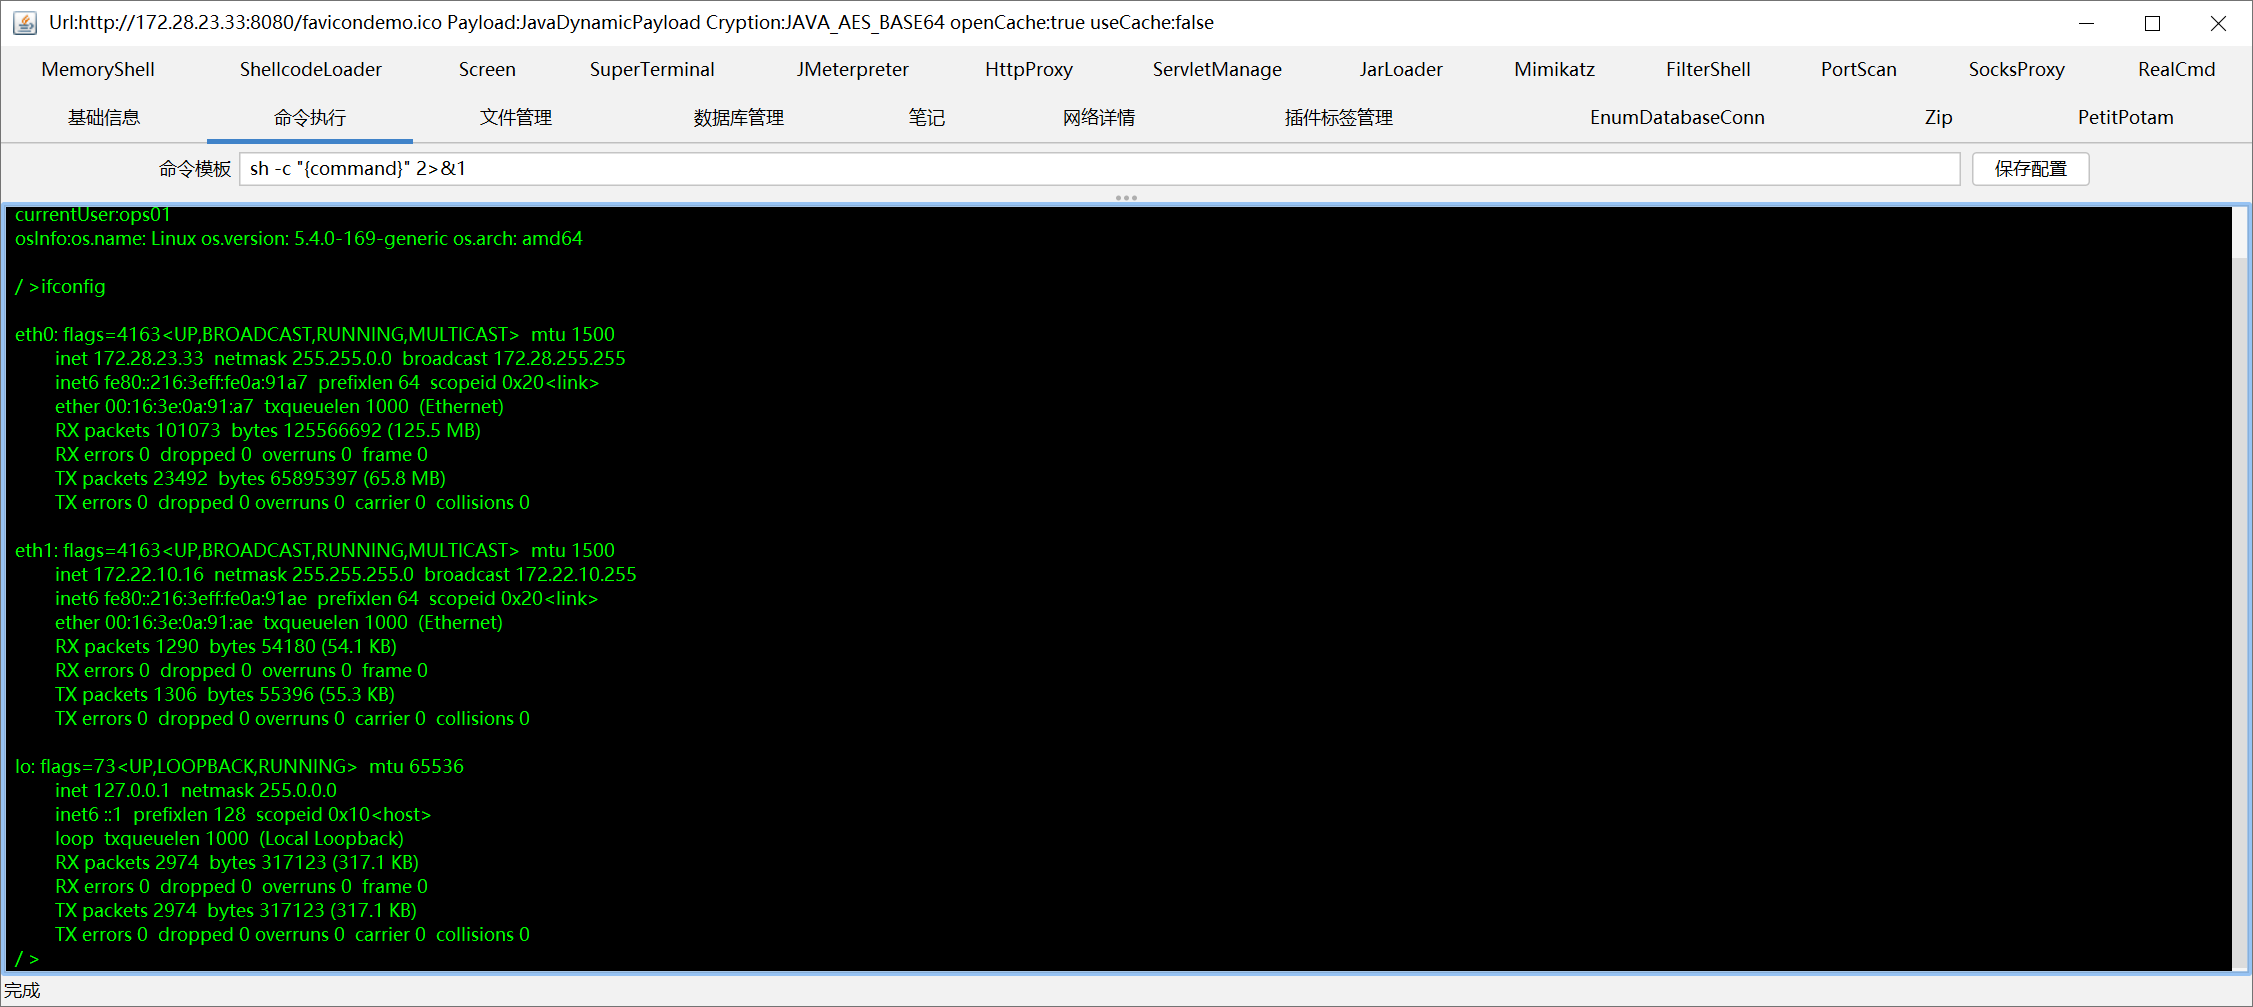The width and height of the screenshot is (2253, 1007).
Task: Focus the 命令模板 command template field
Action: 1100,168
